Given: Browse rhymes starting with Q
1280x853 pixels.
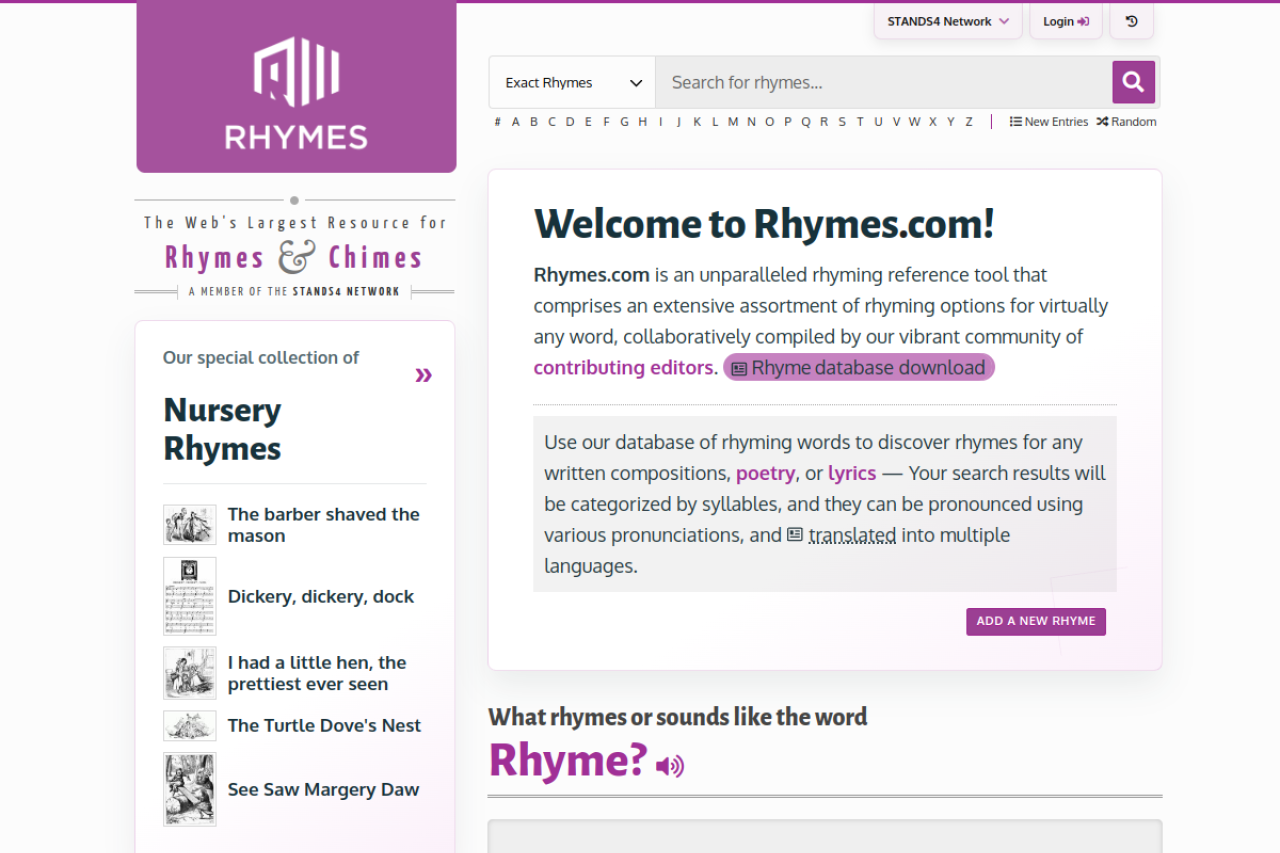Looking at the screenshot, I should [805, 122].
